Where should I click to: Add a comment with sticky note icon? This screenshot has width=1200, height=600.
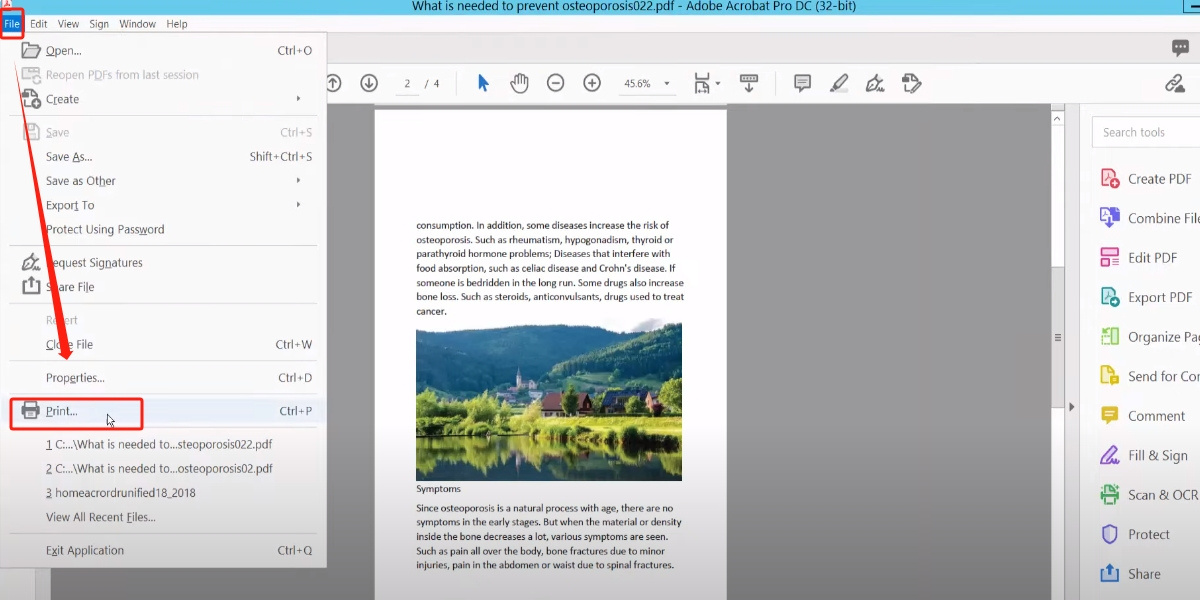point(802,83)
